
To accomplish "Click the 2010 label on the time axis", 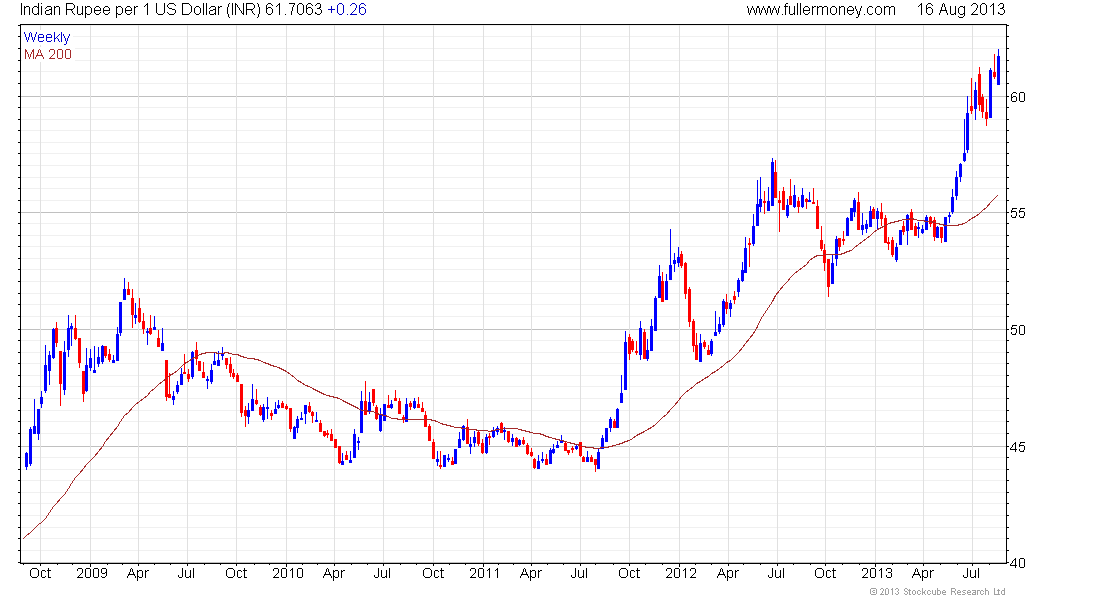I will click(x=288, y=573).
